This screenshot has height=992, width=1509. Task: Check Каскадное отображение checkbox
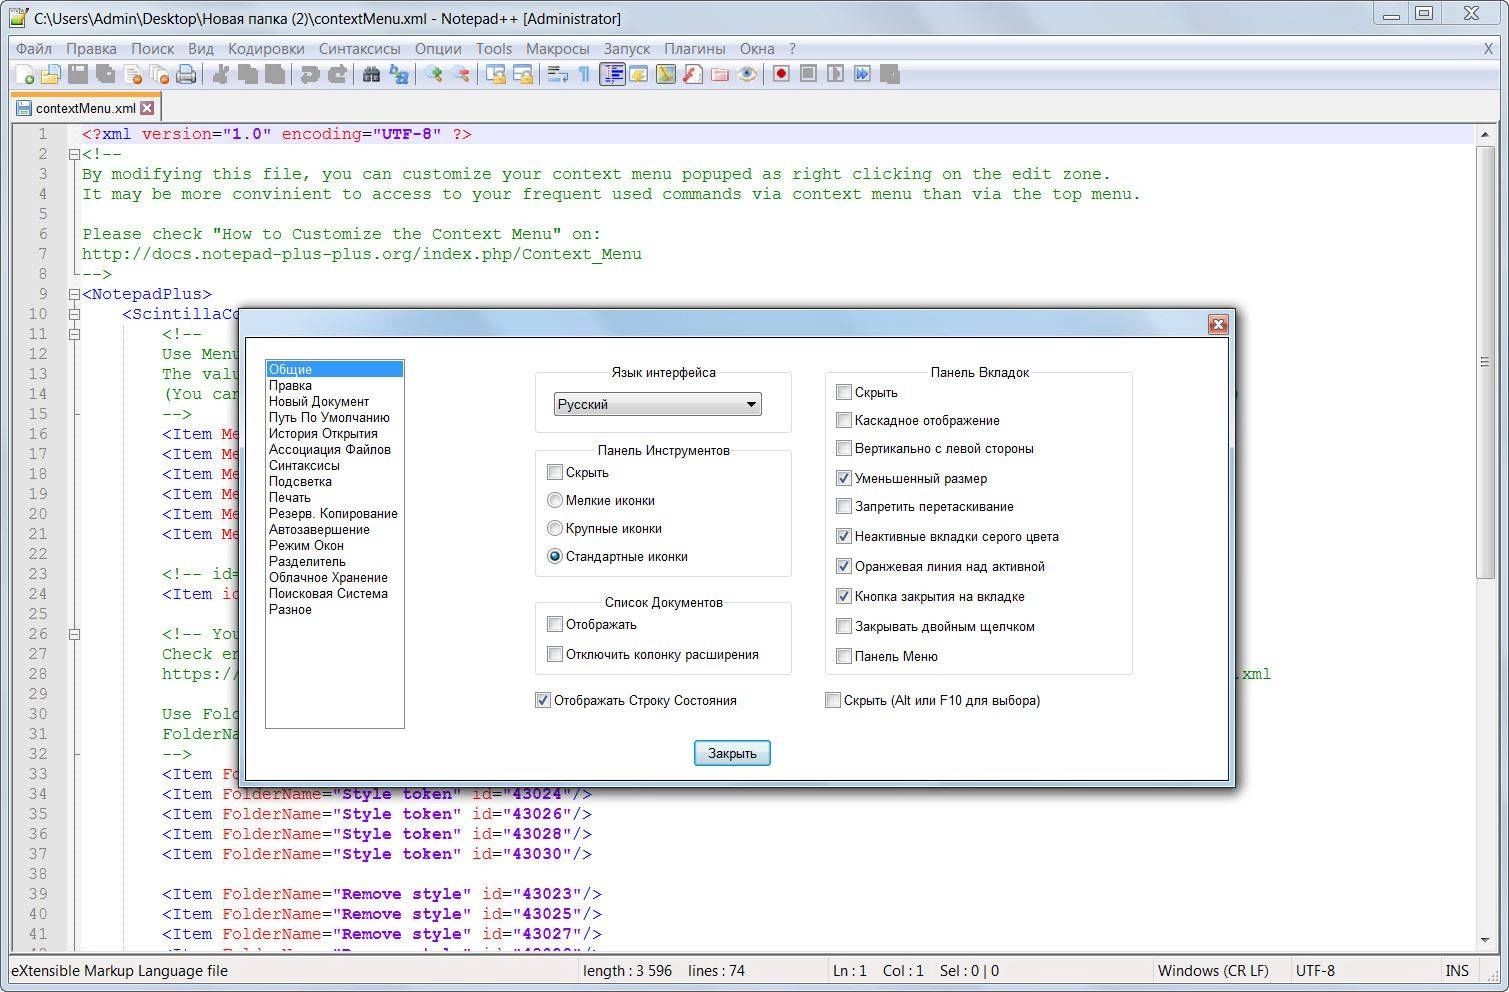click(x=844, y=420)
